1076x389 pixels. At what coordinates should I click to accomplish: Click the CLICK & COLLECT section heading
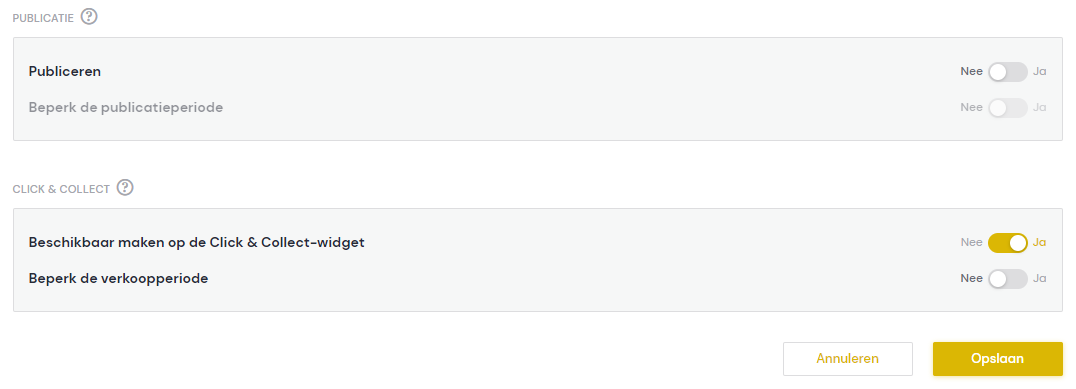point(61,189)
